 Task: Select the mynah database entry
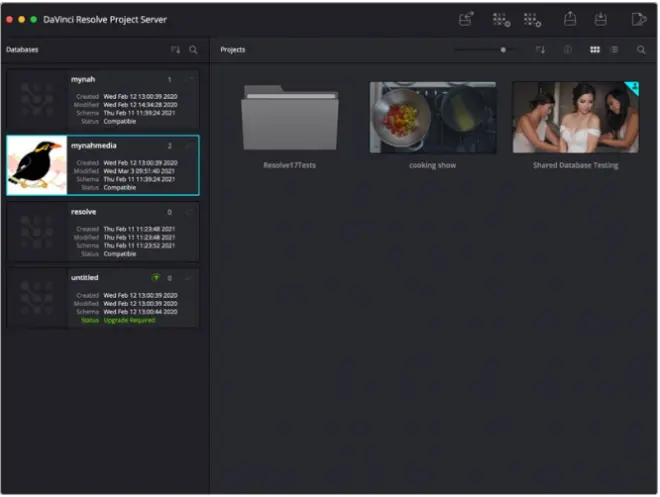tap(103, 100)
